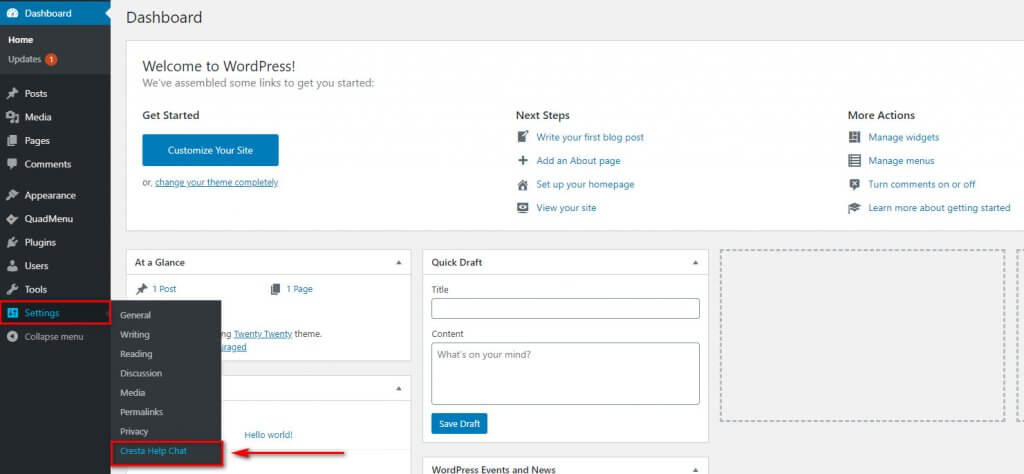This screenshot has height=474, width=1024.
Task: Click the pin icon beside 1 Post
Action: point(142,289)
